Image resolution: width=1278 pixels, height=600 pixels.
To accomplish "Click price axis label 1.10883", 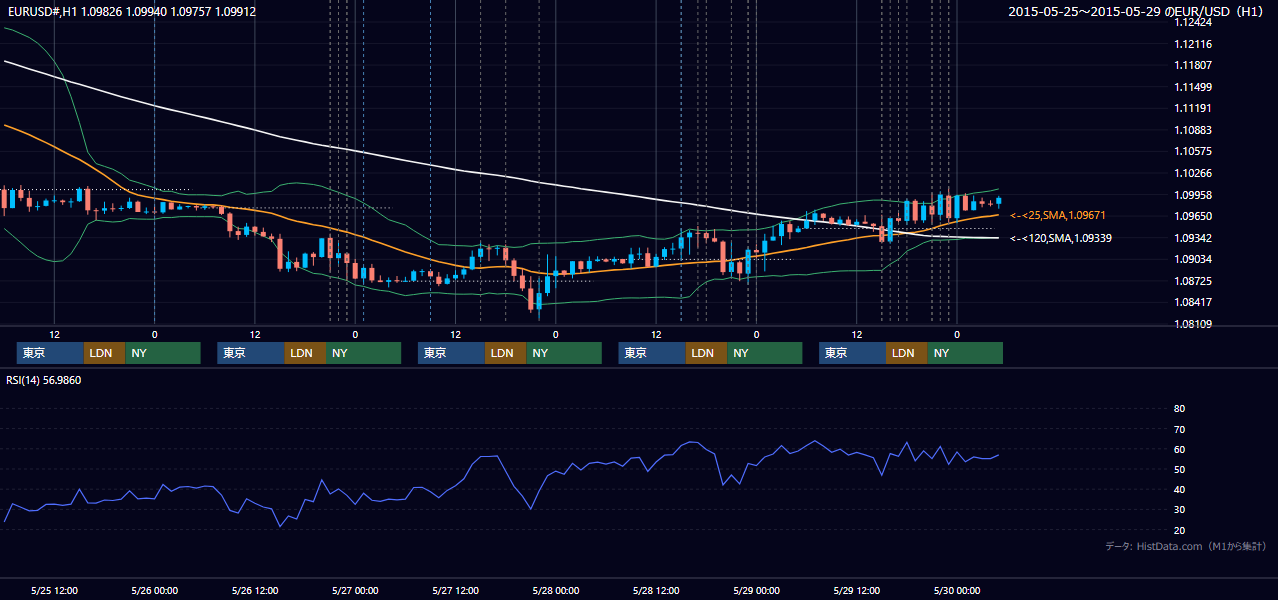I will (1194, 130).
